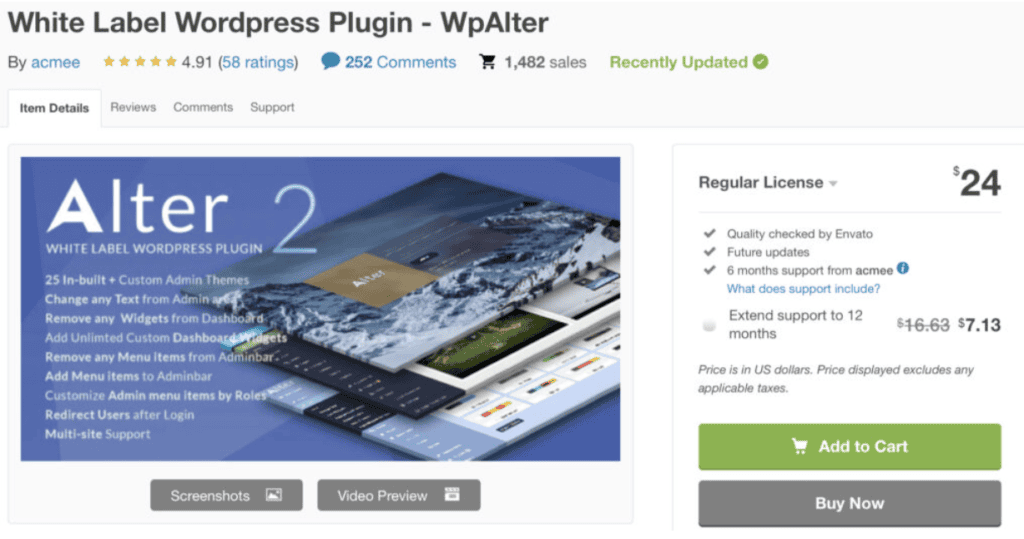1024x539 pixels.
Task: Open the Comments tab
Action: [x=203, y=107]
